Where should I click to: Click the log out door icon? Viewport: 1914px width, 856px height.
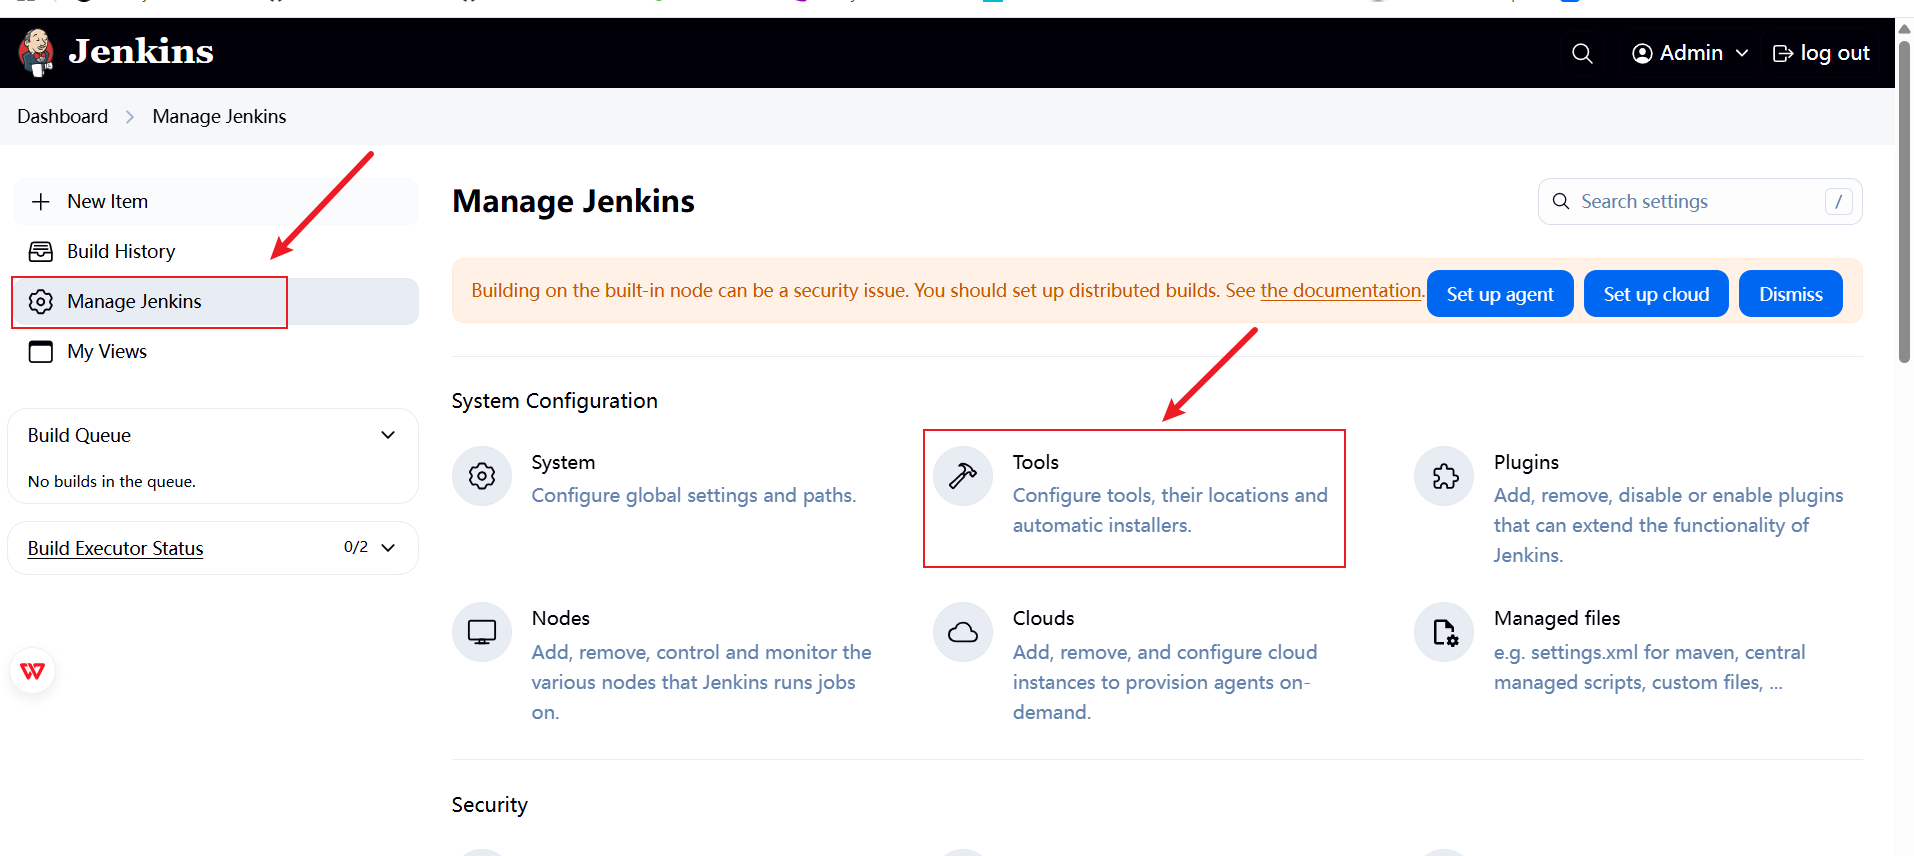(x=1783, y=53)
